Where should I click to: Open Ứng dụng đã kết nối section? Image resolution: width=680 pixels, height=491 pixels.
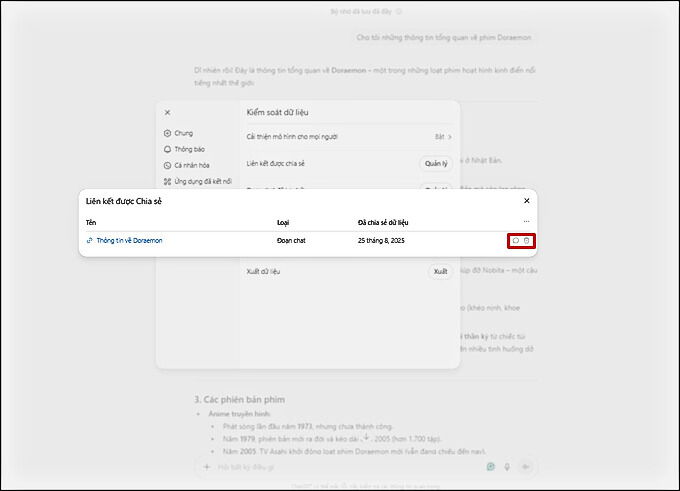point(202,181)
